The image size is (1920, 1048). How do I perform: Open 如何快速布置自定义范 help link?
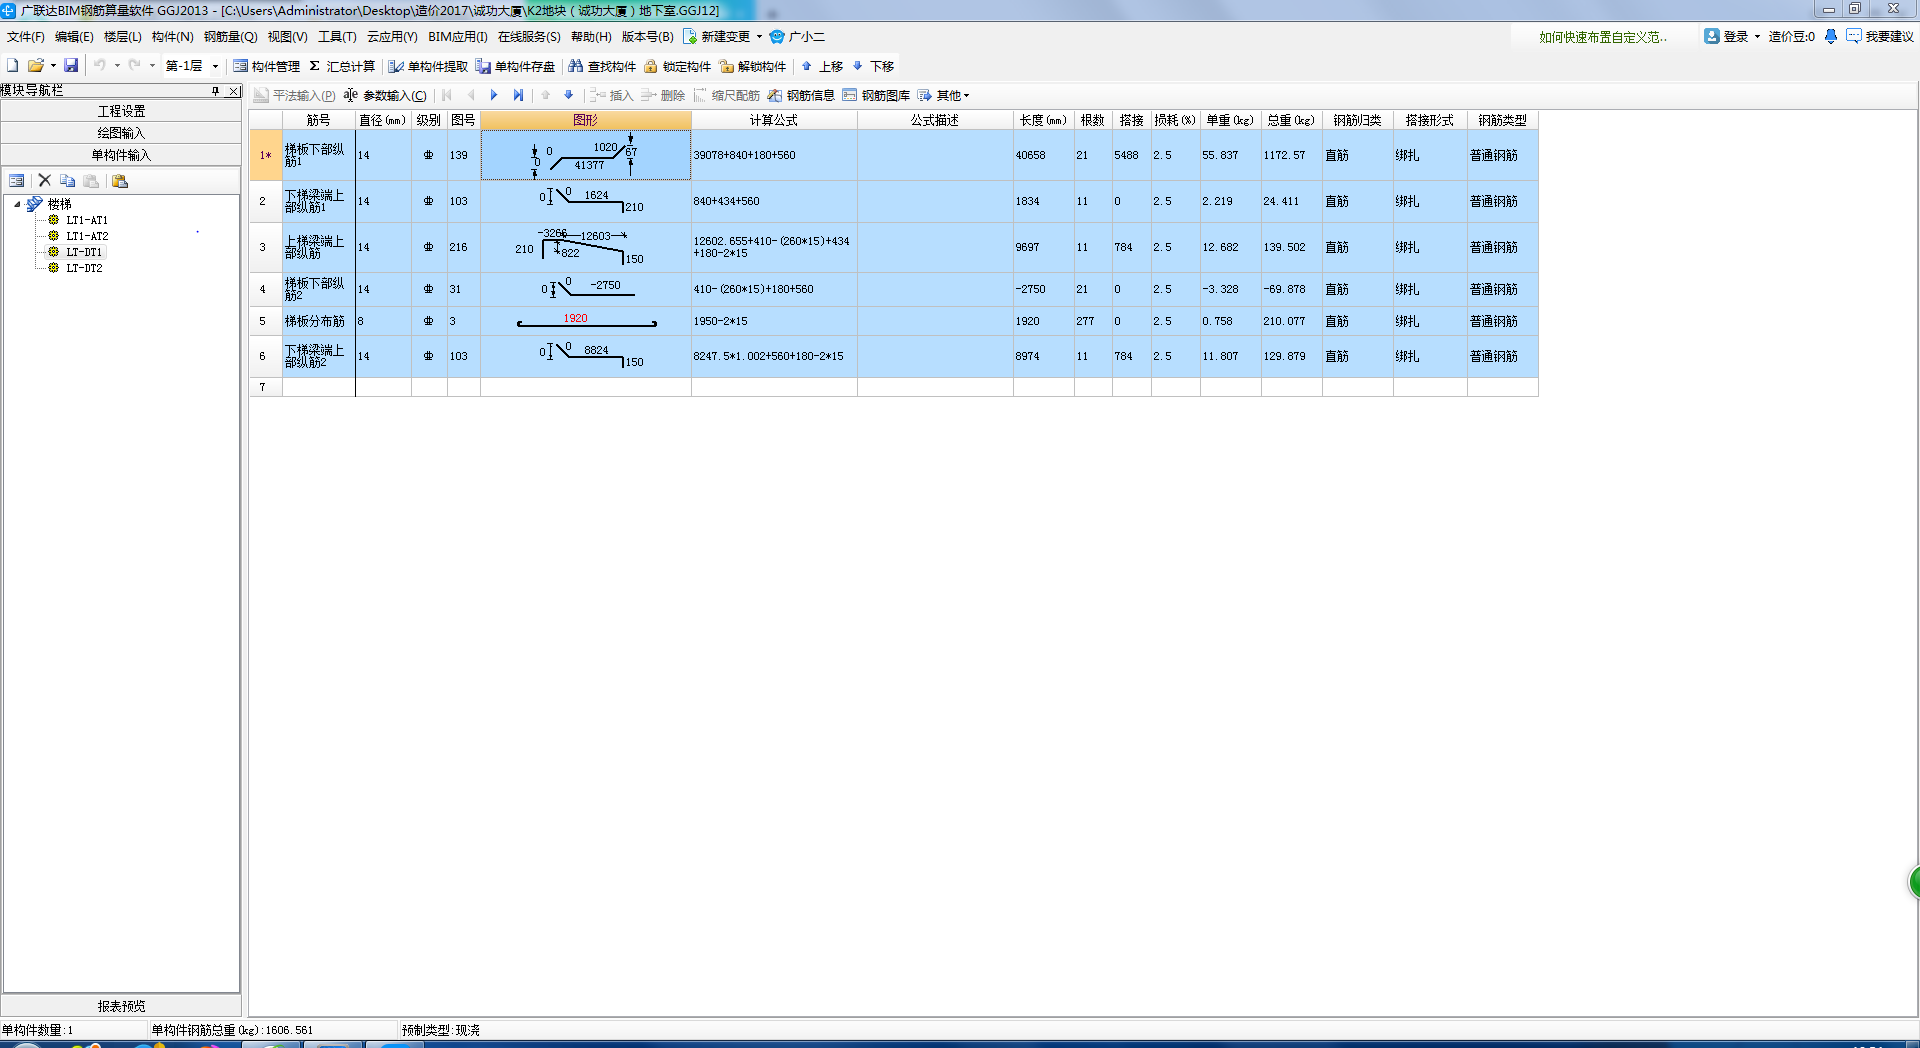pyautogui.click(x=1602, y=37)
